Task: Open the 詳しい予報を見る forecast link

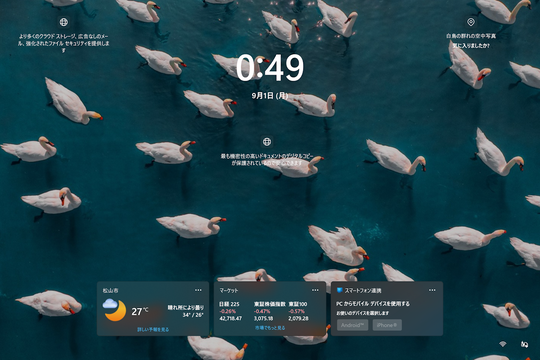Action: 153,330
